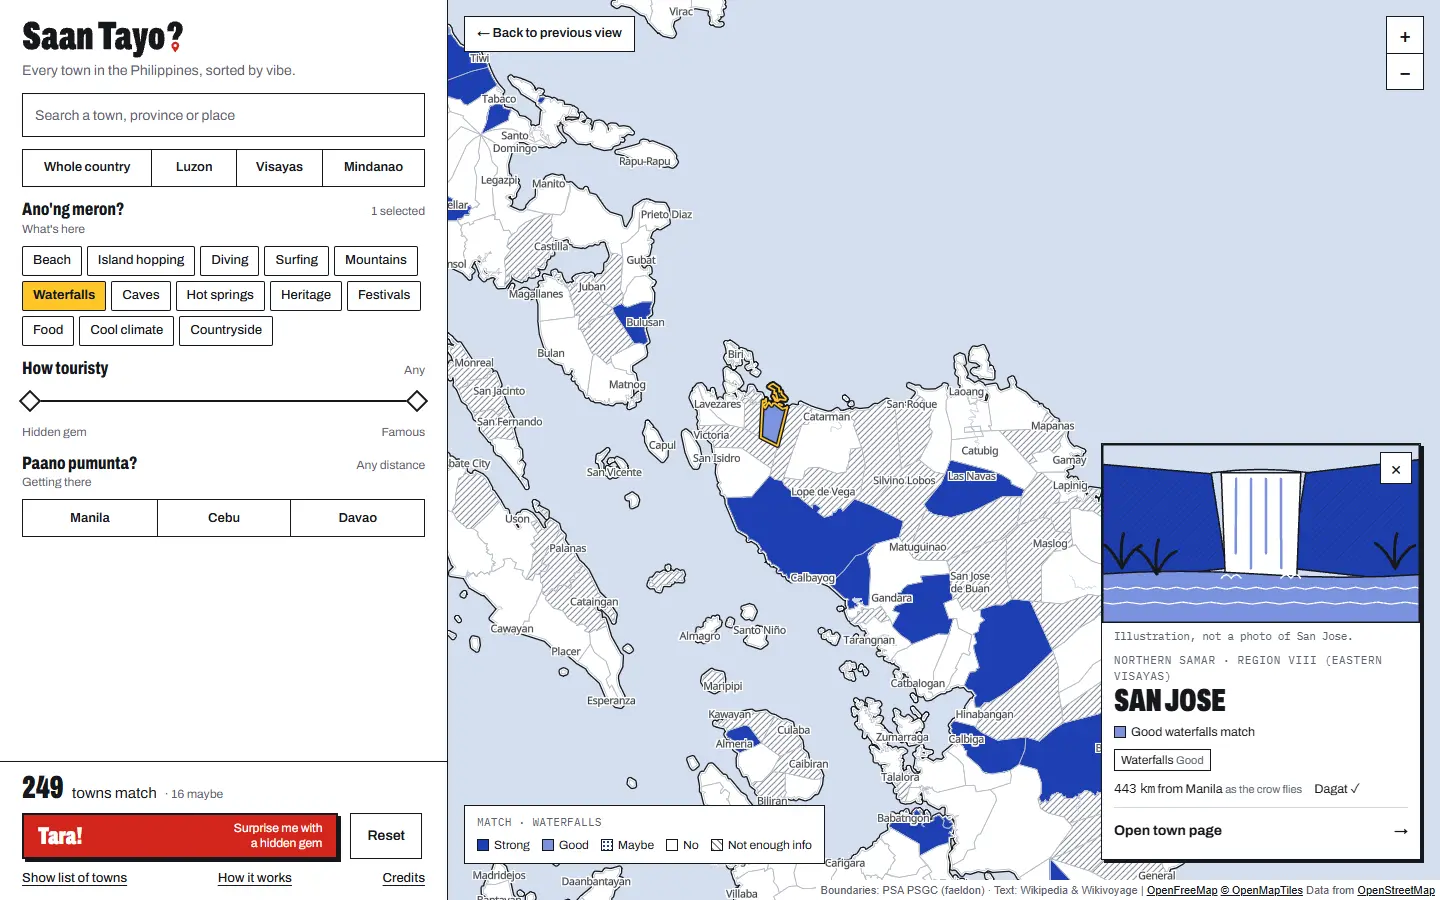Toggle the Mountains filter
This screenshot has height=900, width=1440.
tap(376, 260)
